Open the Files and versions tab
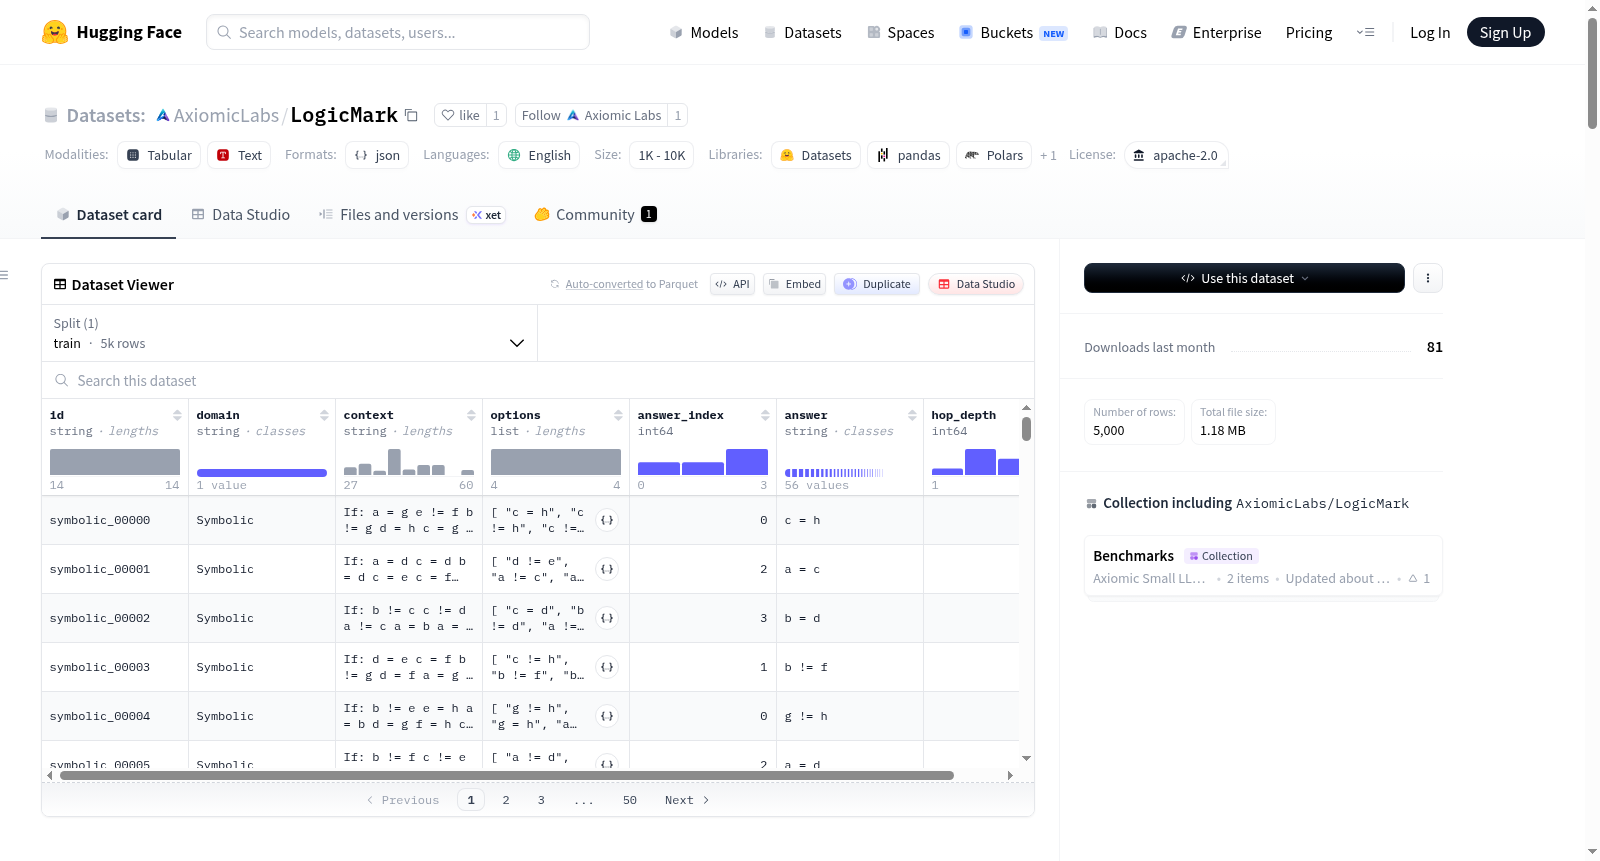Image resolution: width=1600 pixels, height=861 pixels. coord(412,214)
